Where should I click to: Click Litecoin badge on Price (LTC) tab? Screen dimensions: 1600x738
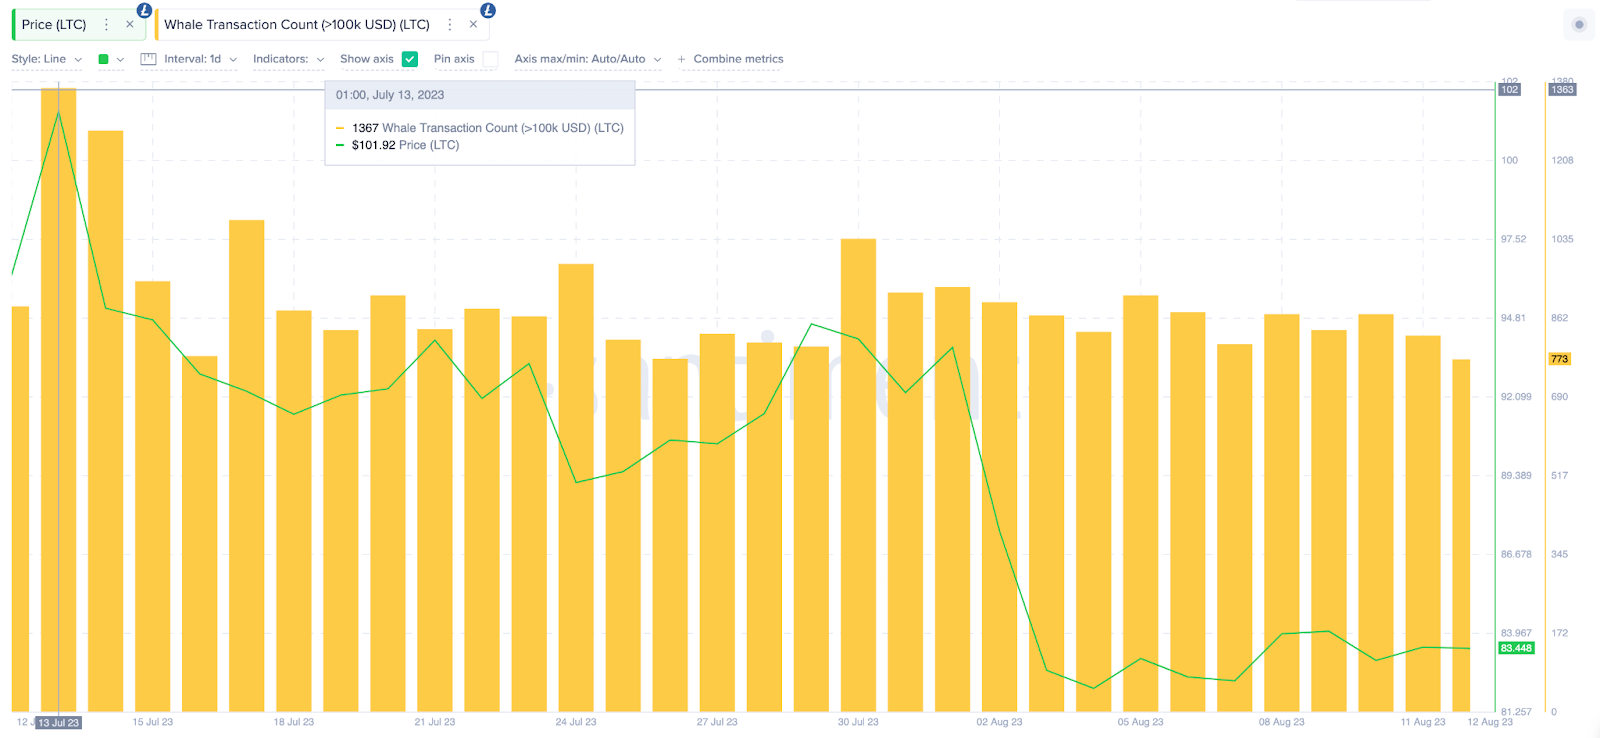click(x=144, y=10)
